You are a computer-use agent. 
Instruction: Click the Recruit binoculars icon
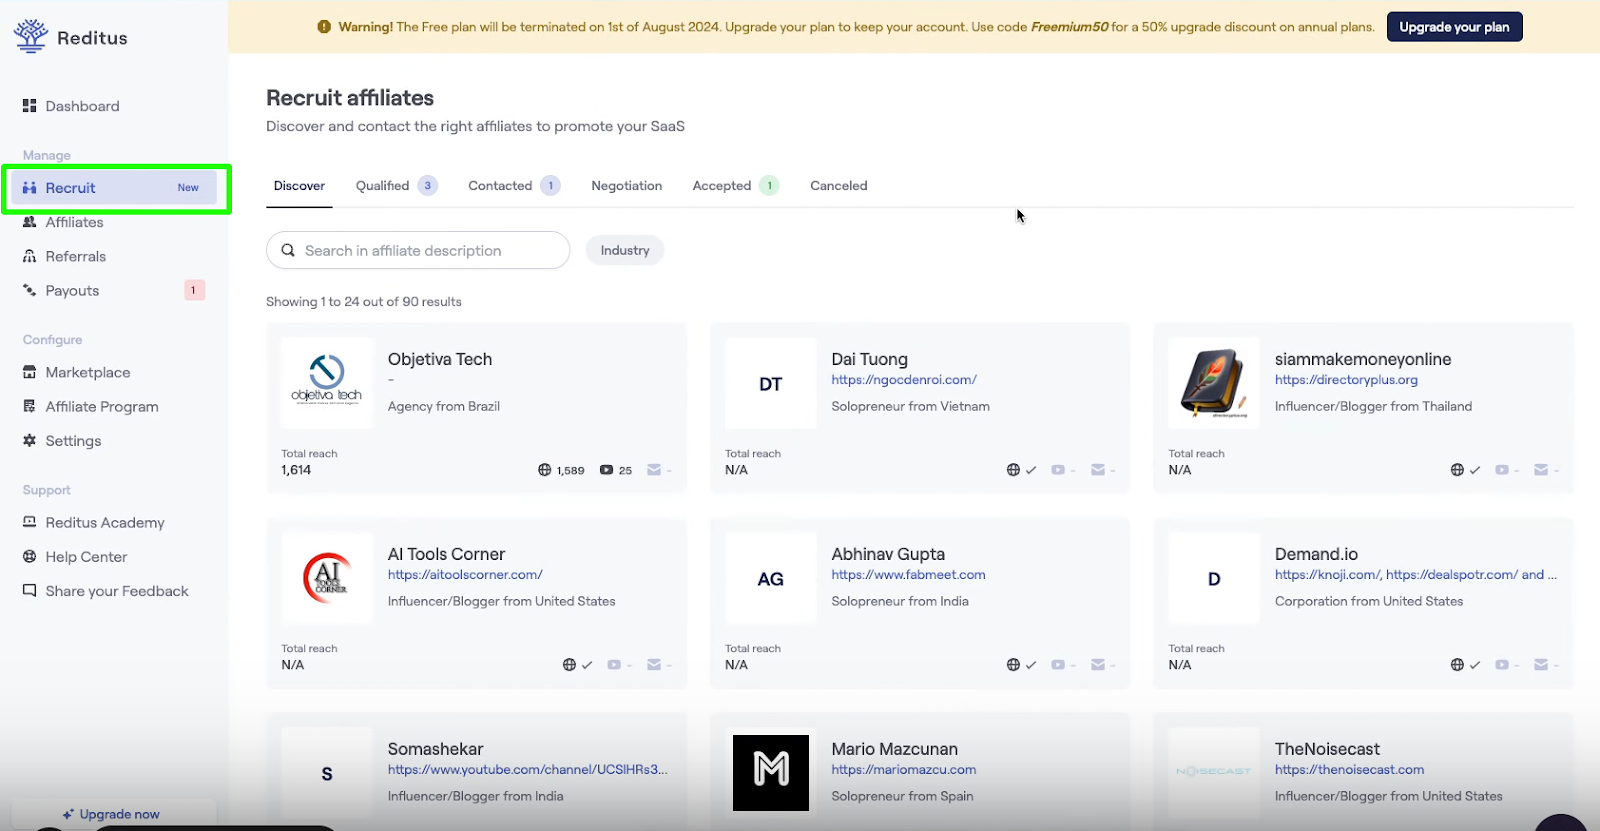point(29,188)
